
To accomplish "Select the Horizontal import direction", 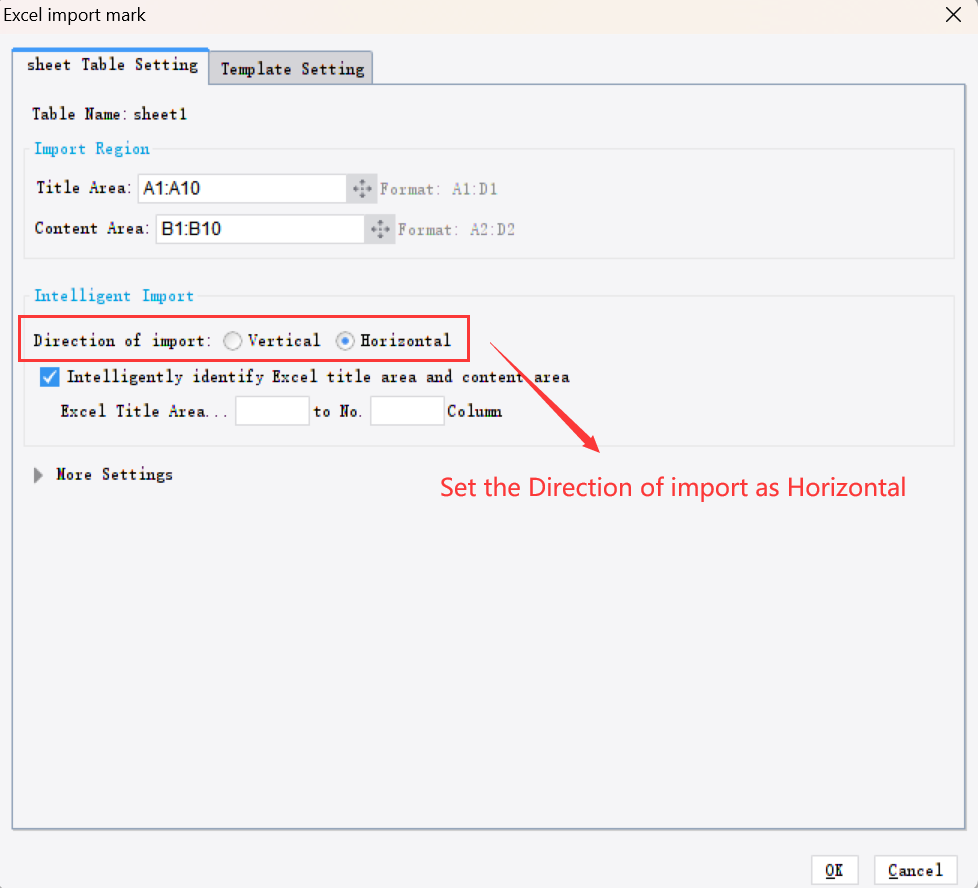I will (x=345, y=340).
